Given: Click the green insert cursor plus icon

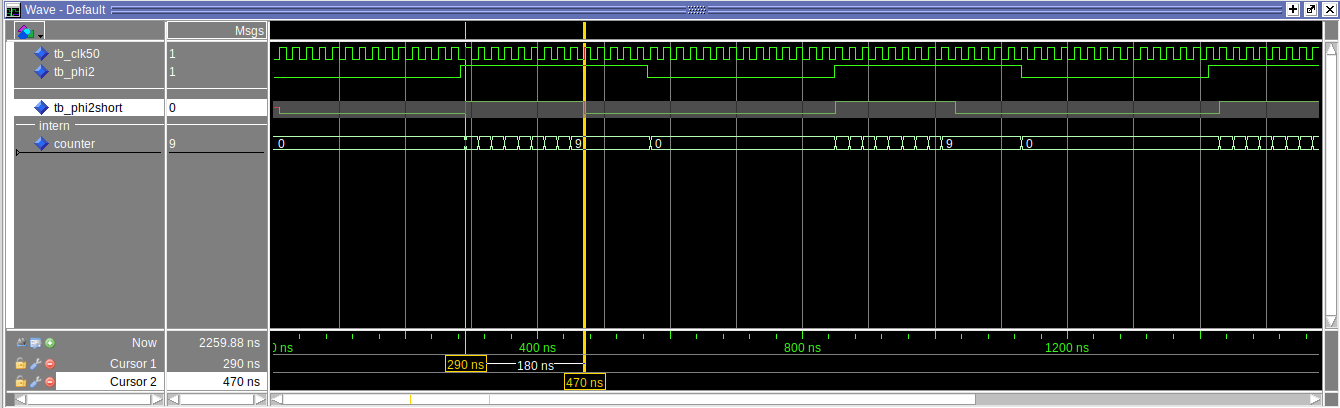Looking at the screenshot, I should [50, 342].
